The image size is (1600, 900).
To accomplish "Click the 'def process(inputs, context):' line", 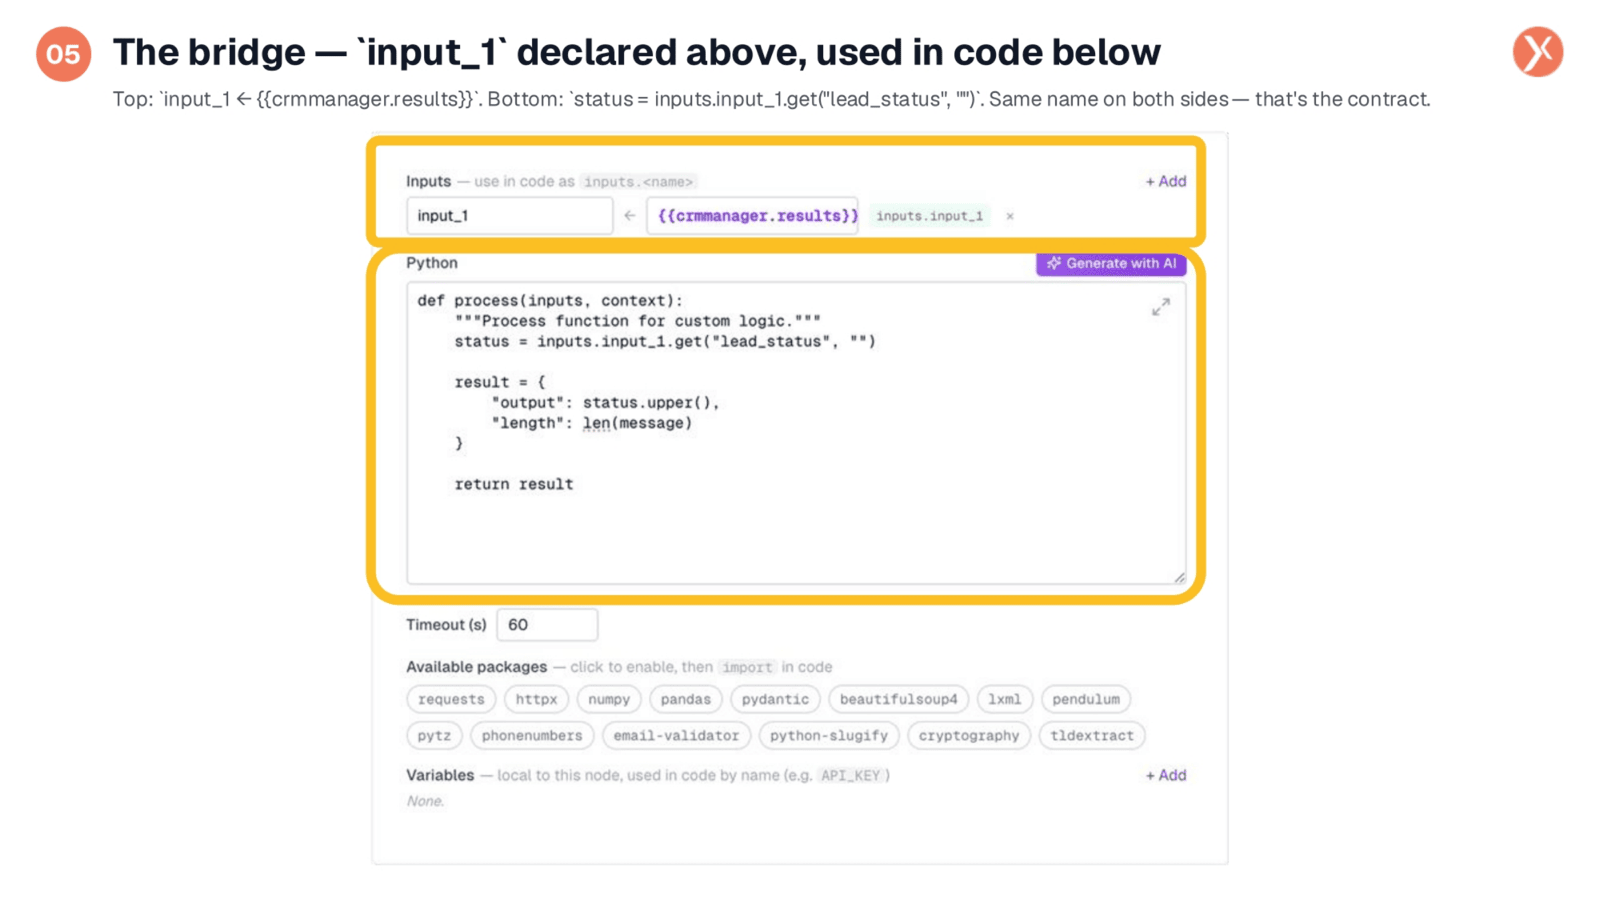I will (x=550, y=300).
